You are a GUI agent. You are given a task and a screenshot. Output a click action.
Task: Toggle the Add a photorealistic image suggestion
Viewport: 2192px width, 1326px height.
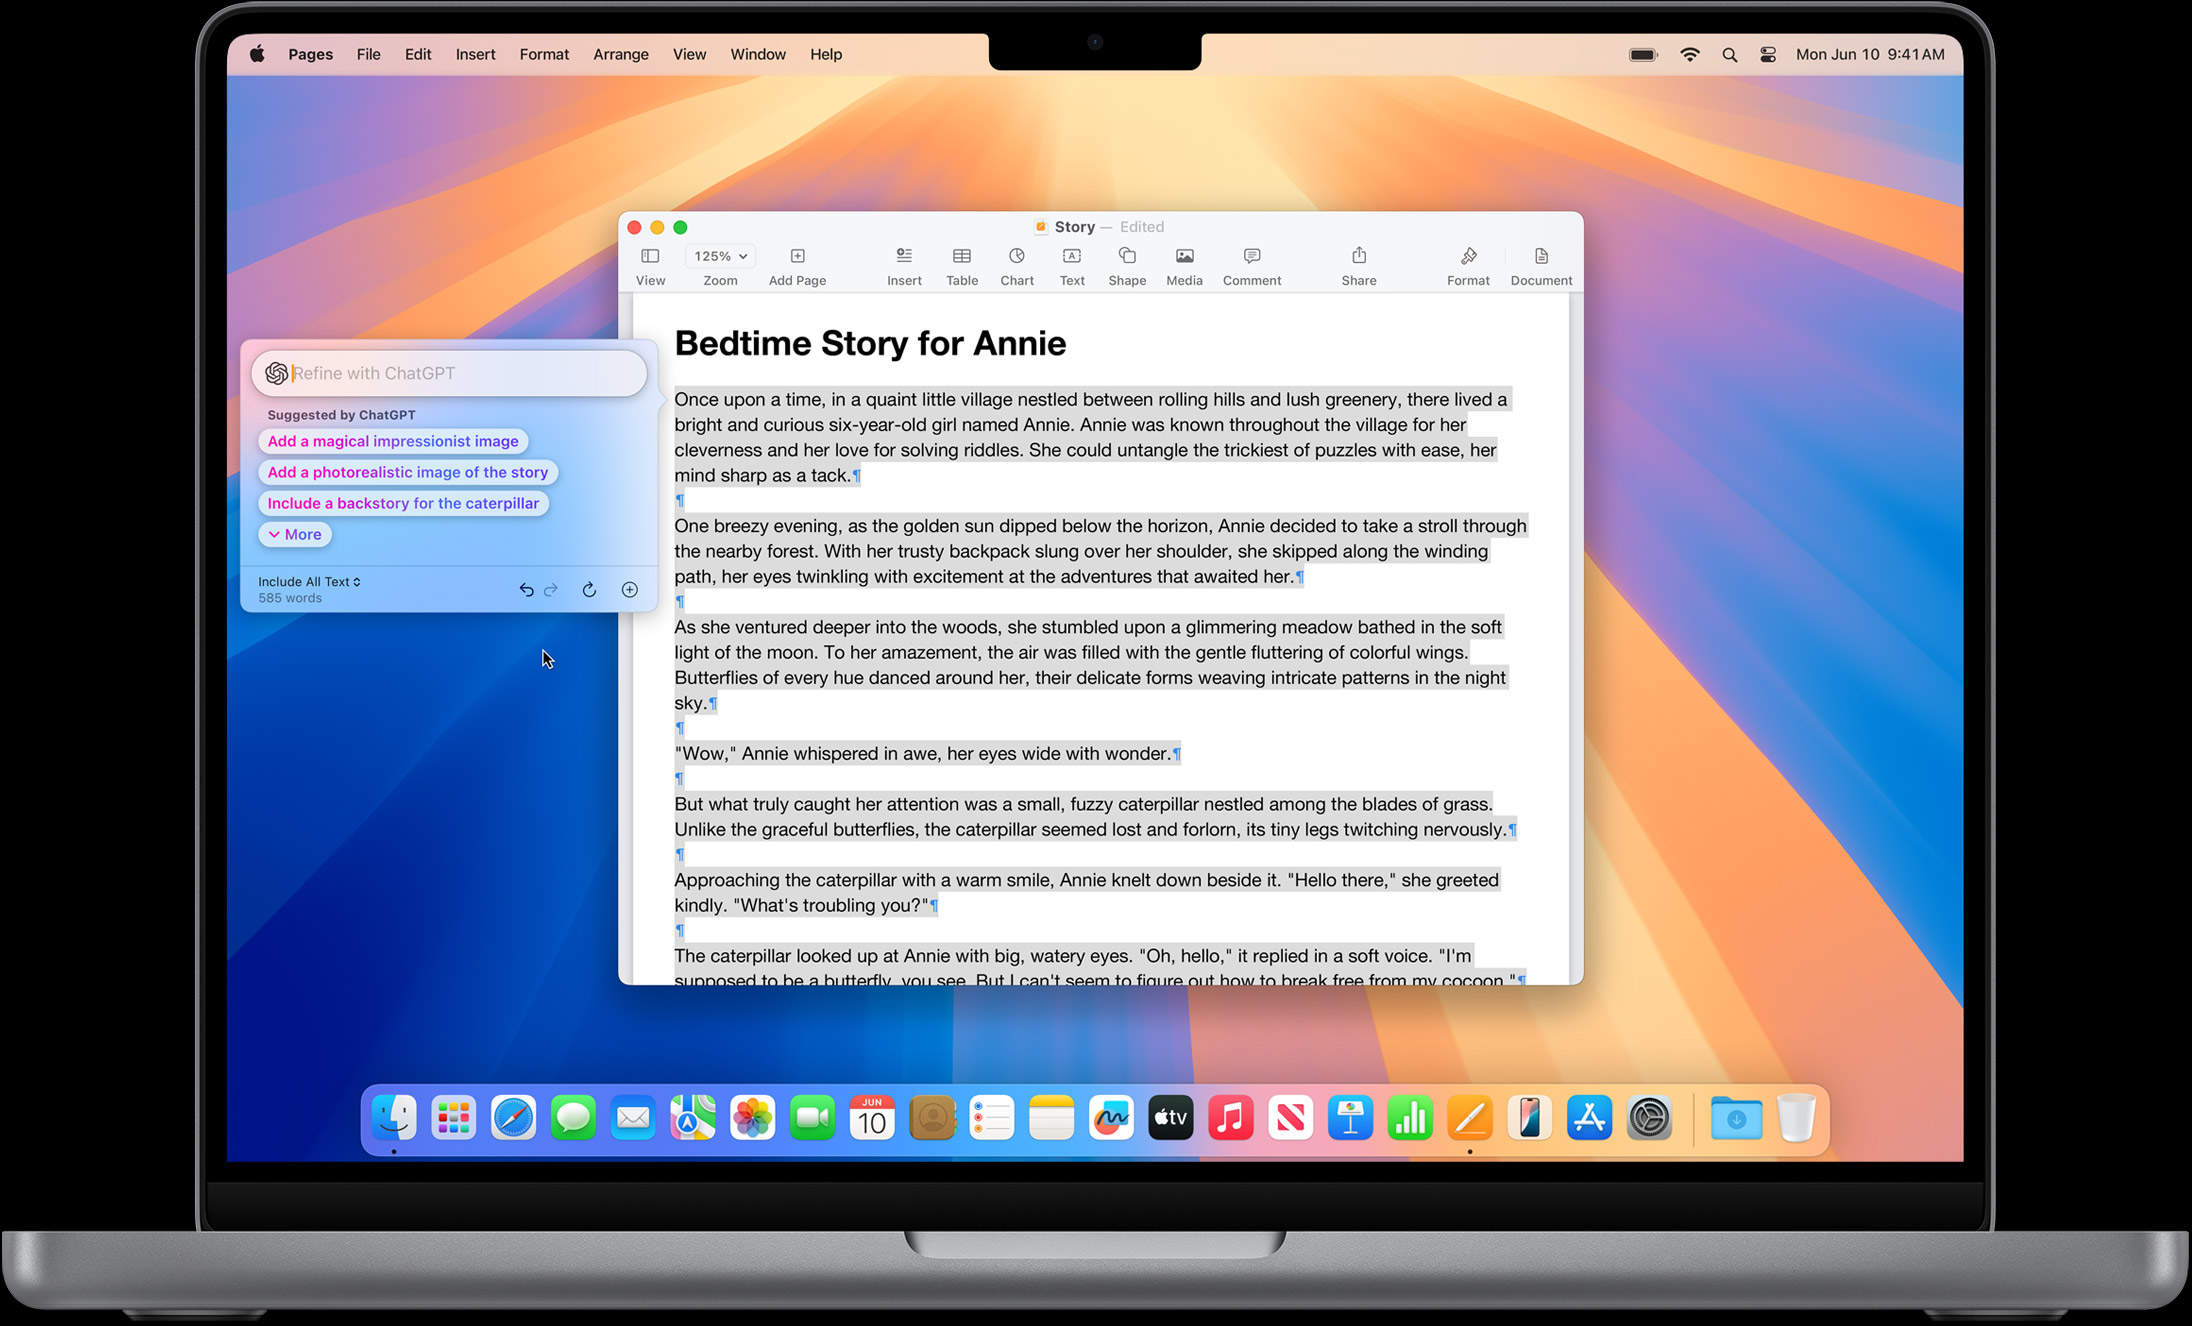[x=407, y=471]
